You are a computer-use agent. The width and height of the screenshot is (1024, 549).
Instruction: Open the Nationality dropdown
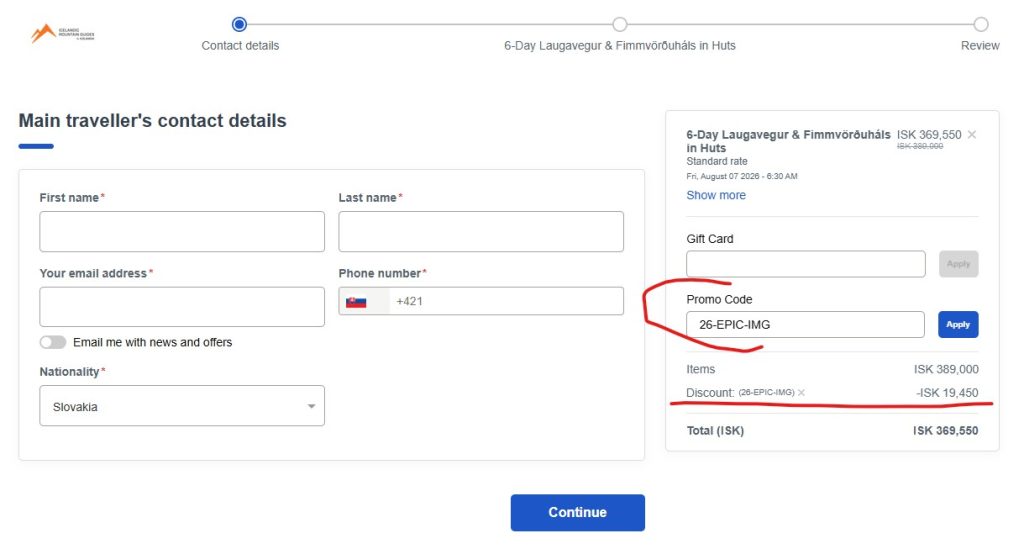point(182,406)
